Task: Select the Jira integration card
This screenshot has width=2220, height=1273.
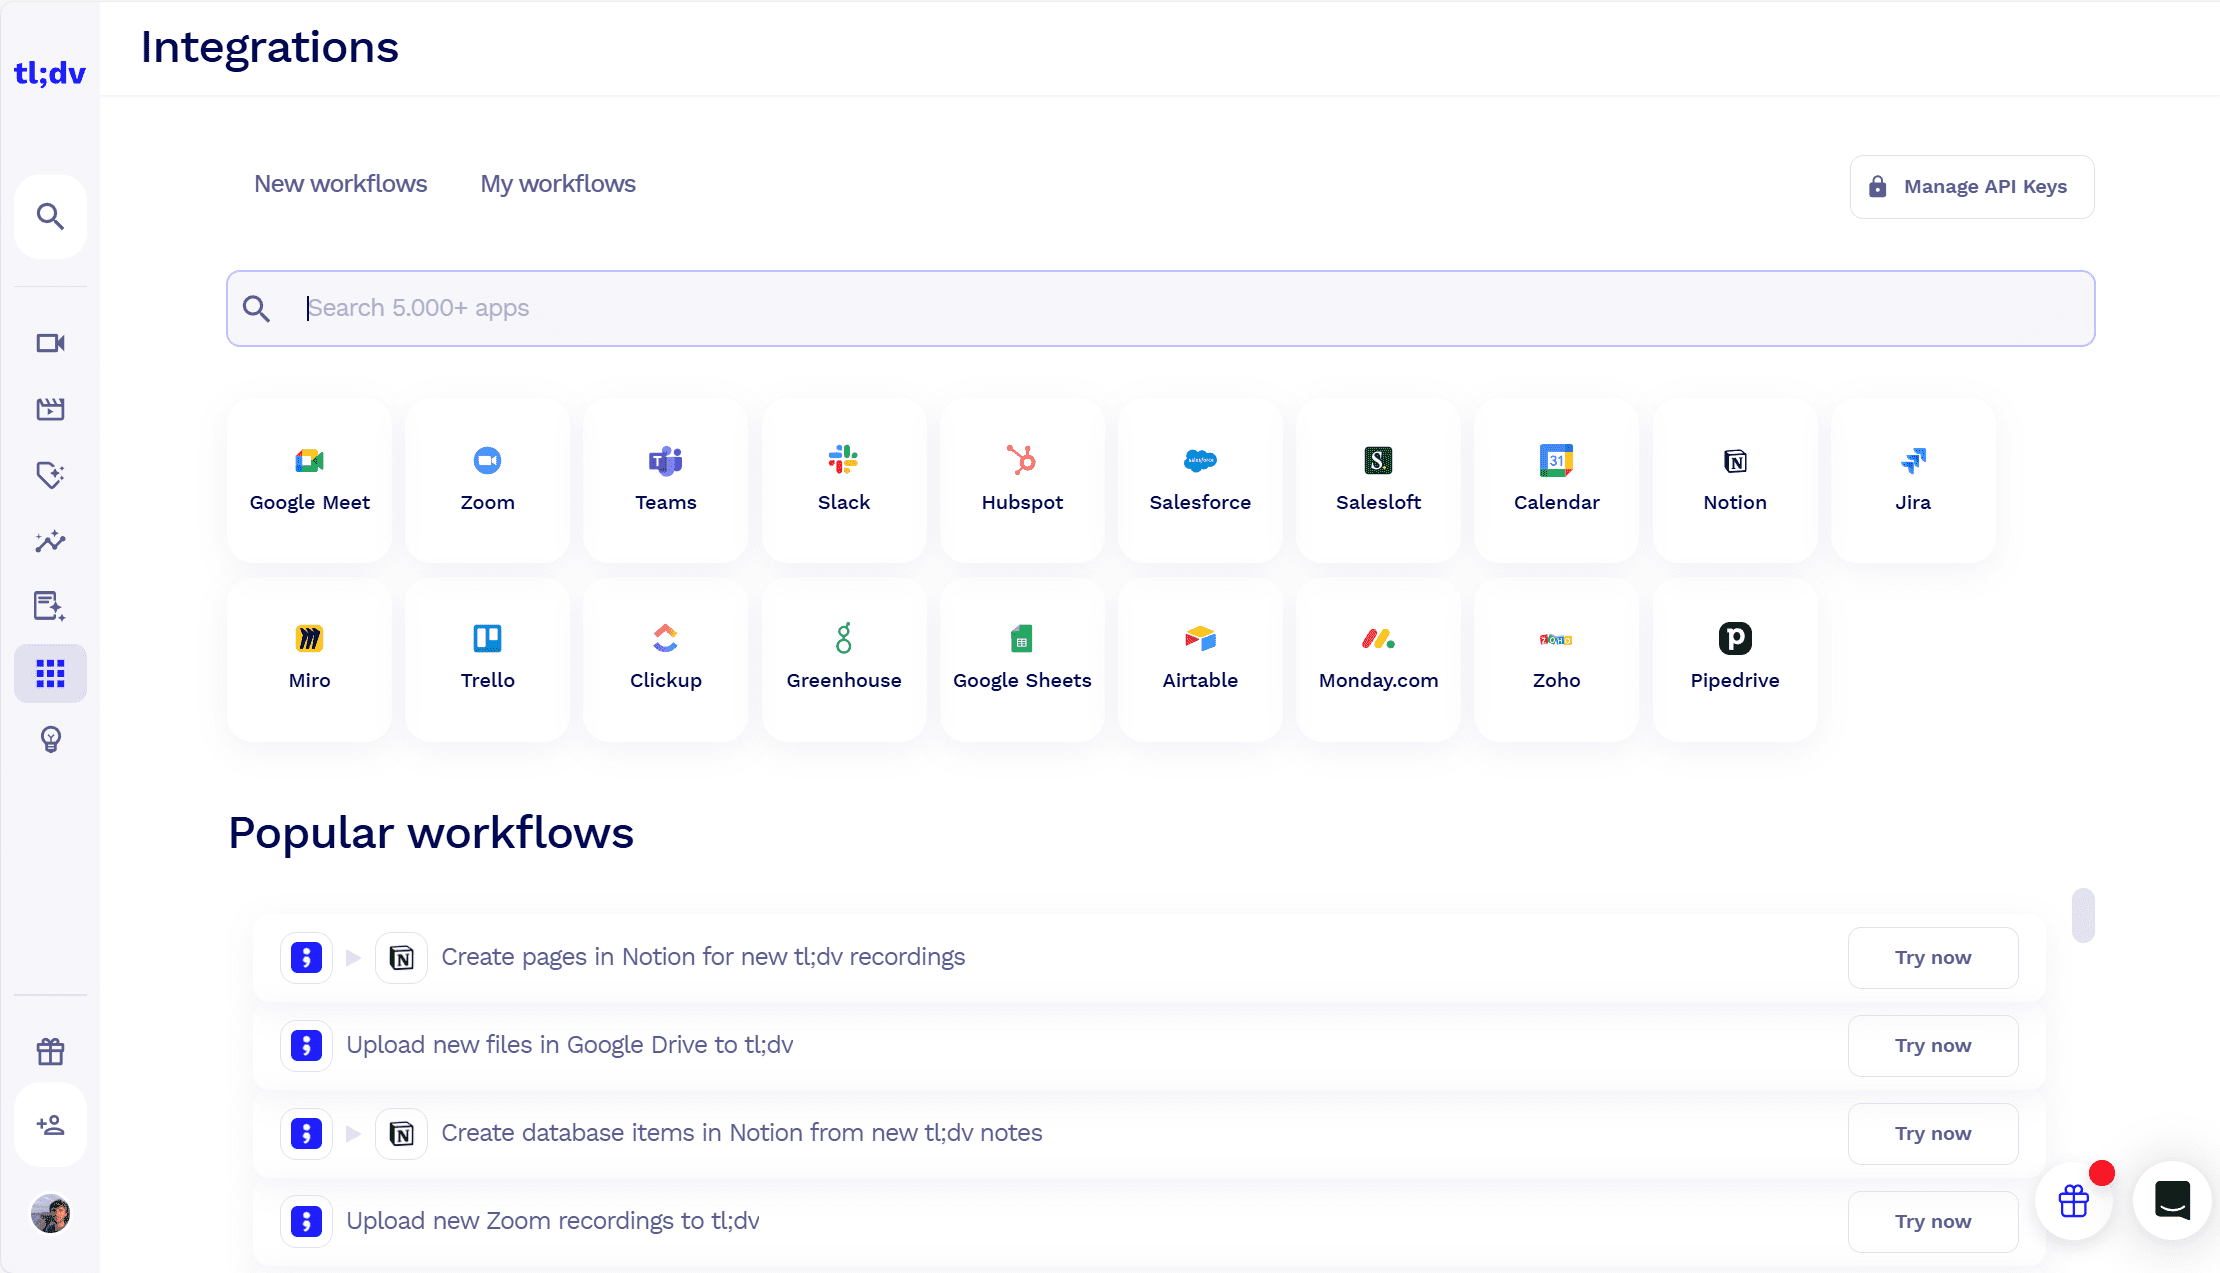Action: 1913,481
